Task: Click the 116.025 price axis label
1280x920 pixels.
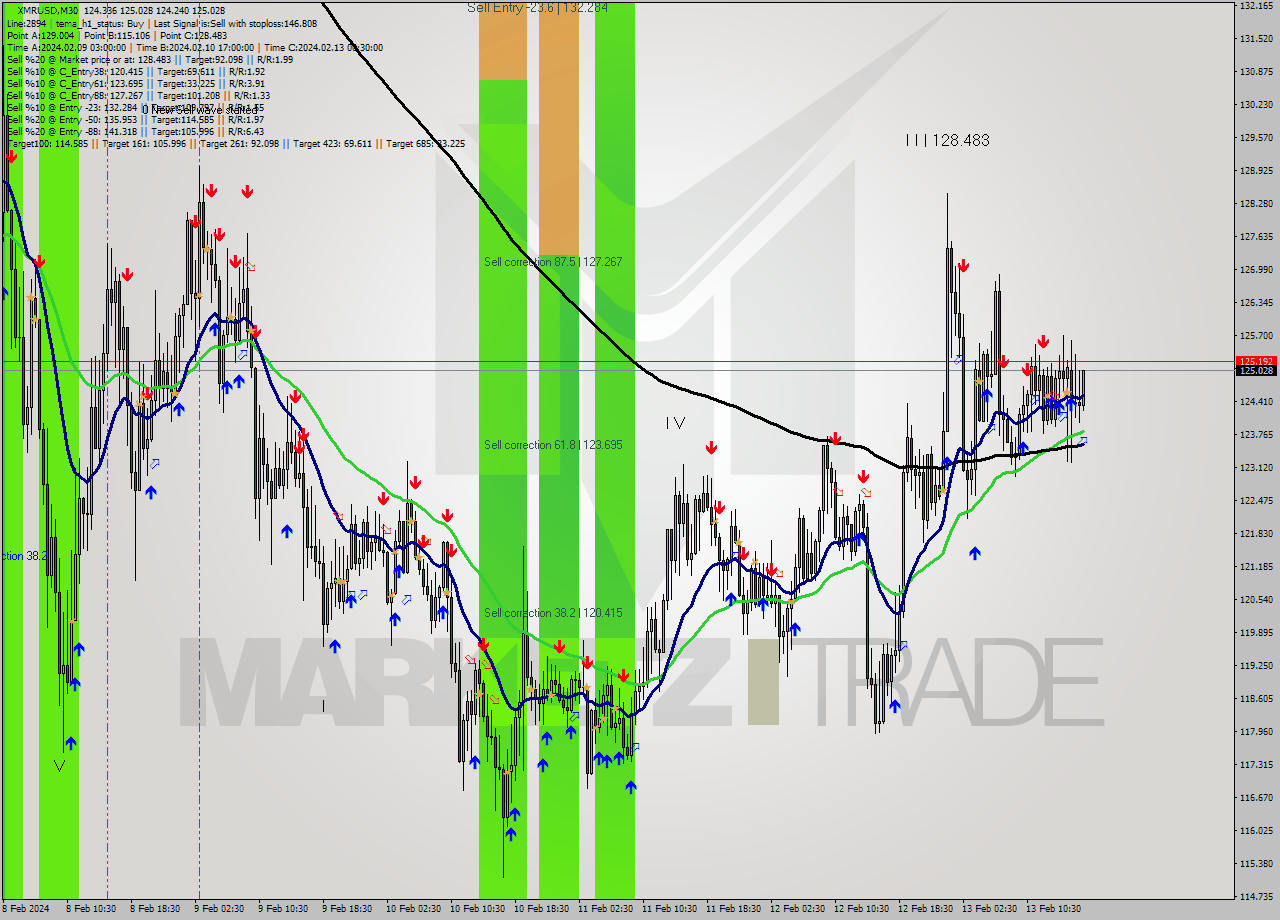Action: 1255,830
